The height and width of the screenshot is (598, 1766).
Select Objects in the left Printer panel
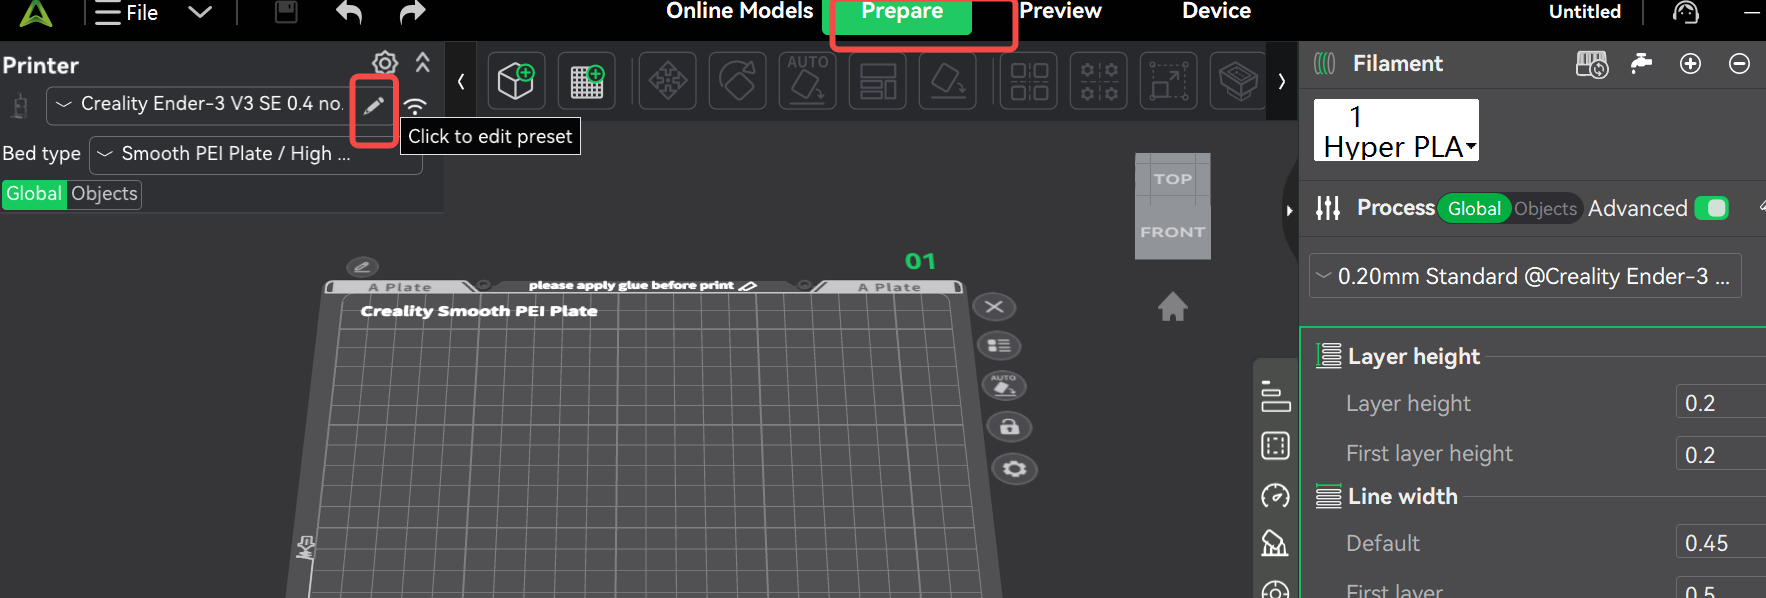click(x=104, y=194)
